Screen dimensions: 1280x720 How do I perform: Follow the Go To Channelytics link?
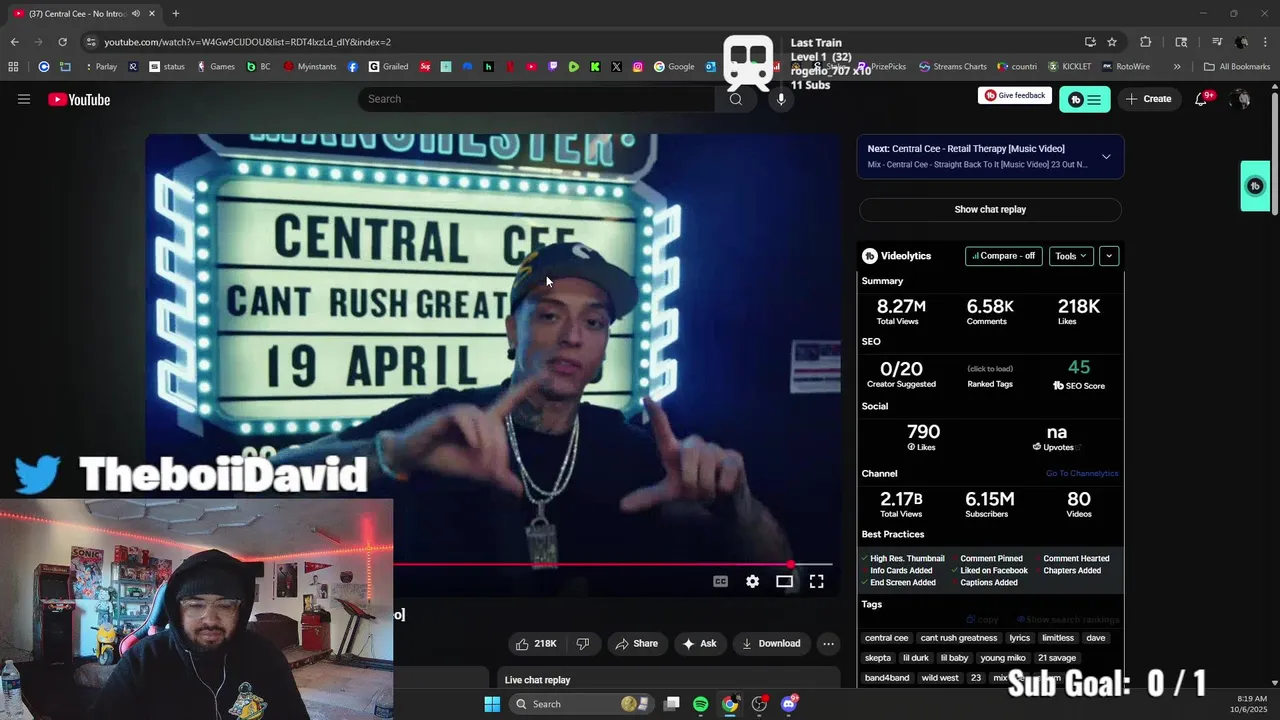[x=1082, y=474]
